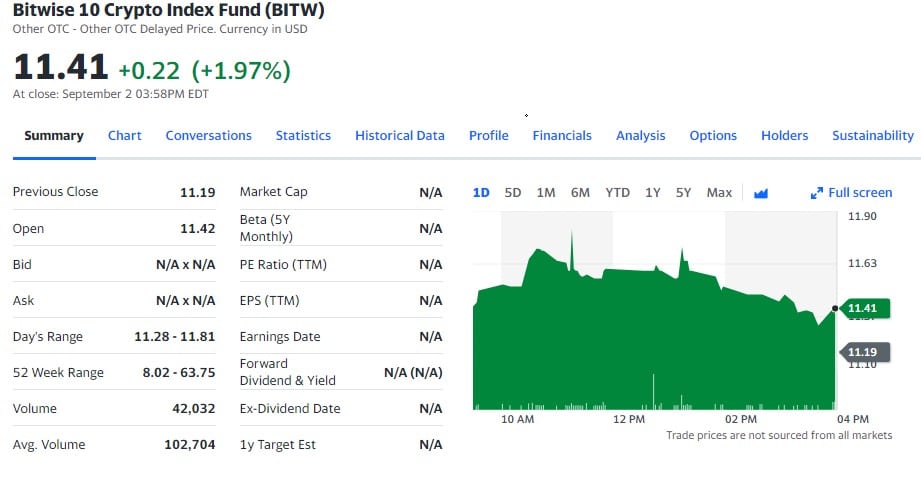Click the EPS (TTM) label
921x478 pixels.
click(270, 301)
